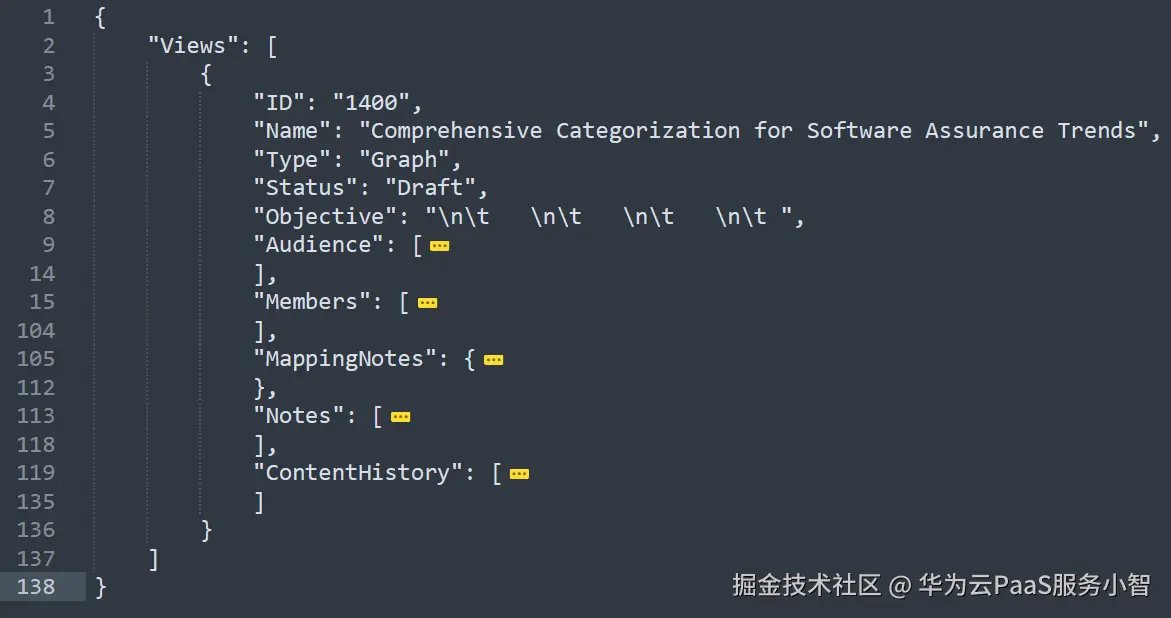Viewport: 1171px width, 618px height.
Task: Click line number 119 in the gutter
Action: 36,473
